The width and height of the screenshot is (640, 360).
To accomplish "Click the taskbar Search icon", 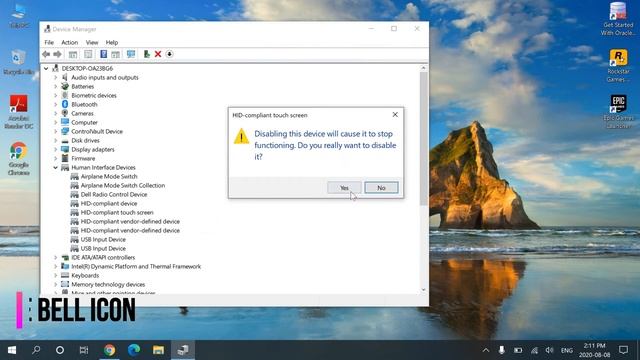I will click(36, 350).
